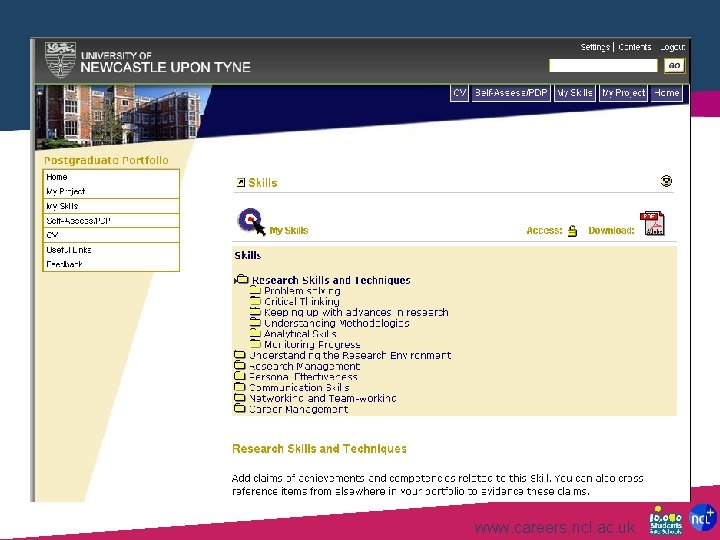Open Keeping up with advances in research
This screenshot has height=540, width=720.
pyautogui.click(x=356, y=312)
